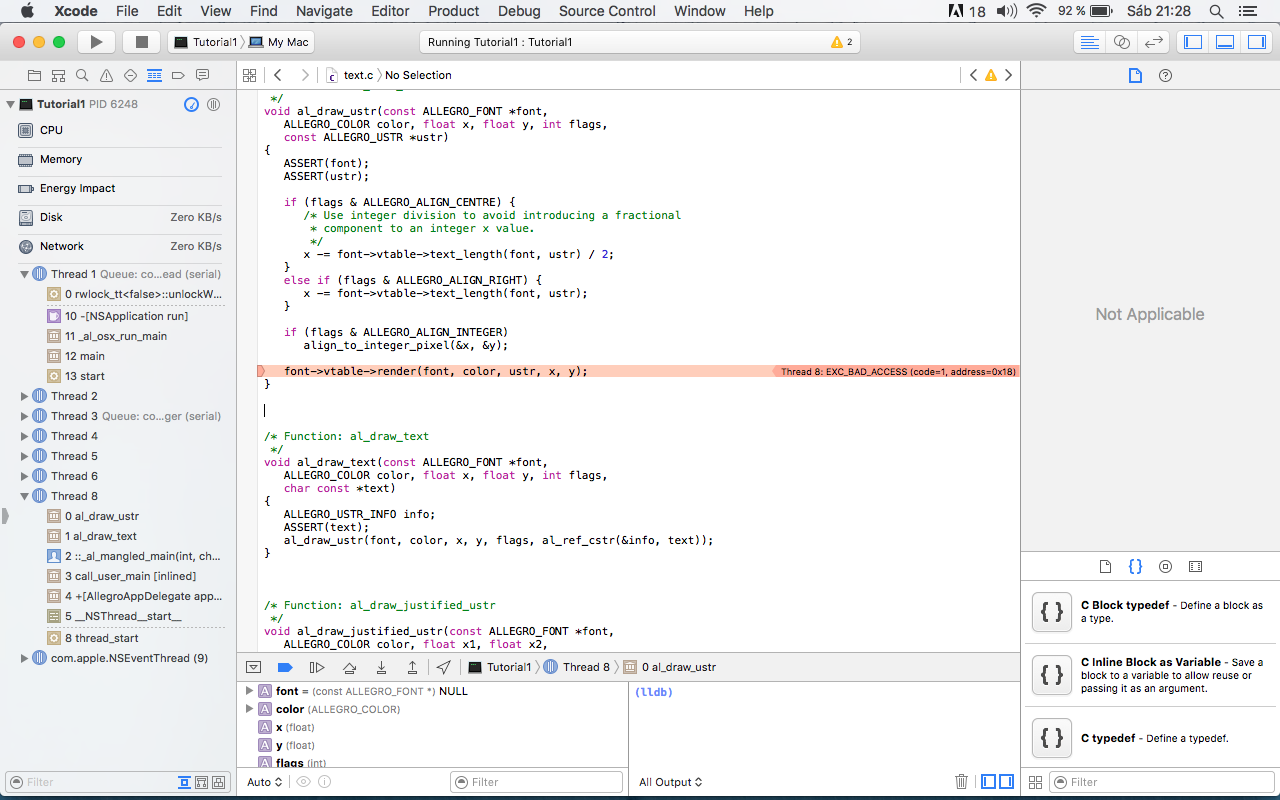Deactivate breakpoints in debug bar
The height and width of the screenshot is (800, 1280).
[285, 667]
